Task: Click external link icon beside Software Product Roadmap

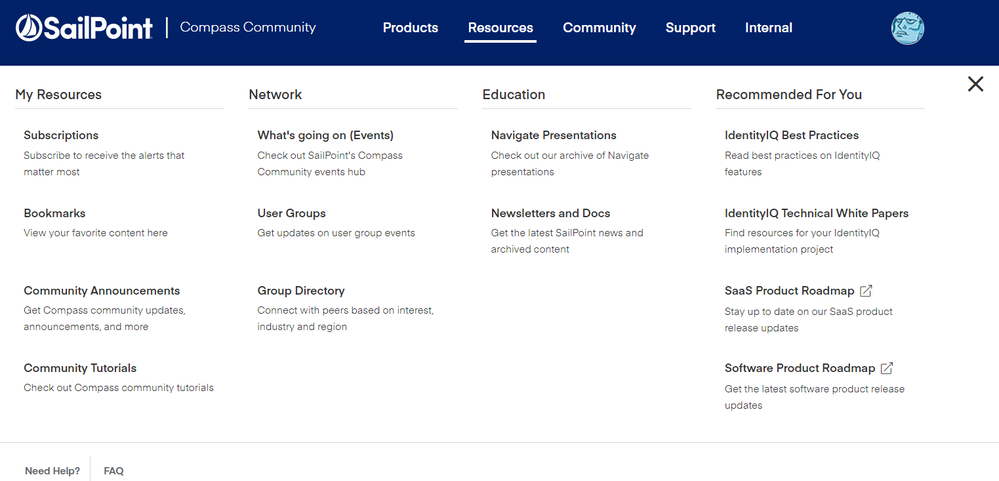Action: 887,368
